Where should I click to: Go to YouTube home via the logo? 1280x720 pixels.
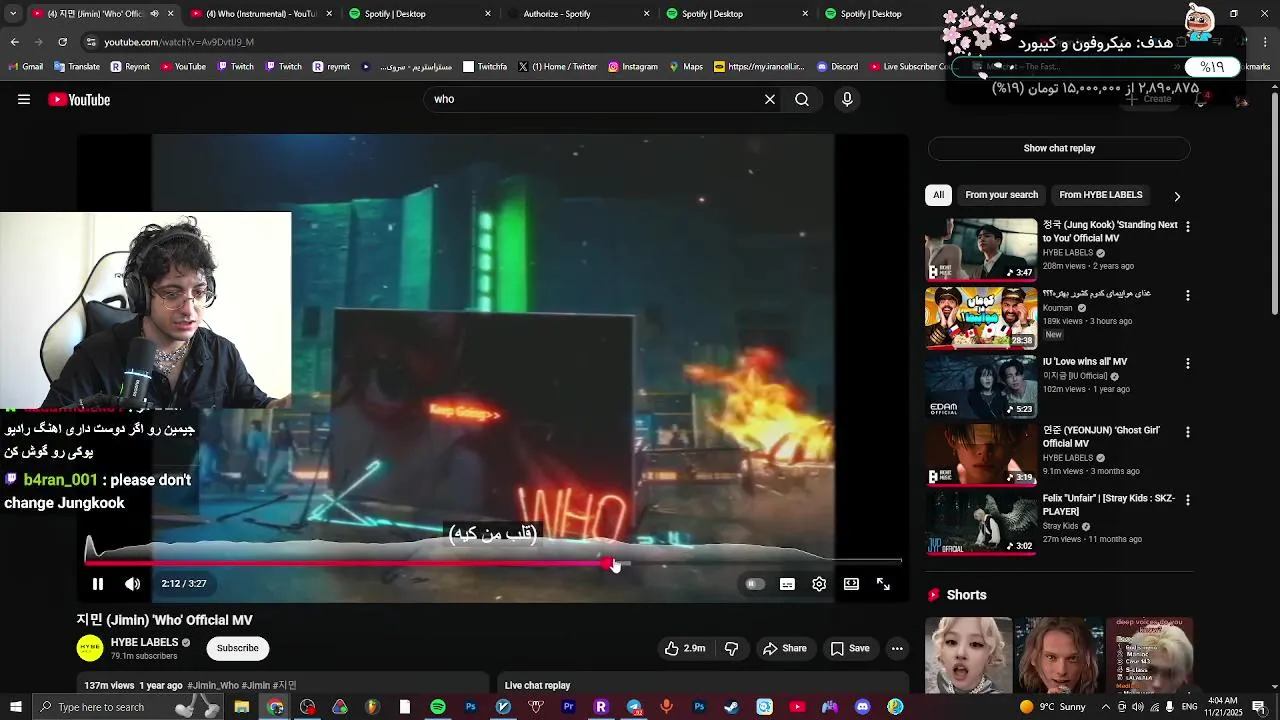coord(79,99)
